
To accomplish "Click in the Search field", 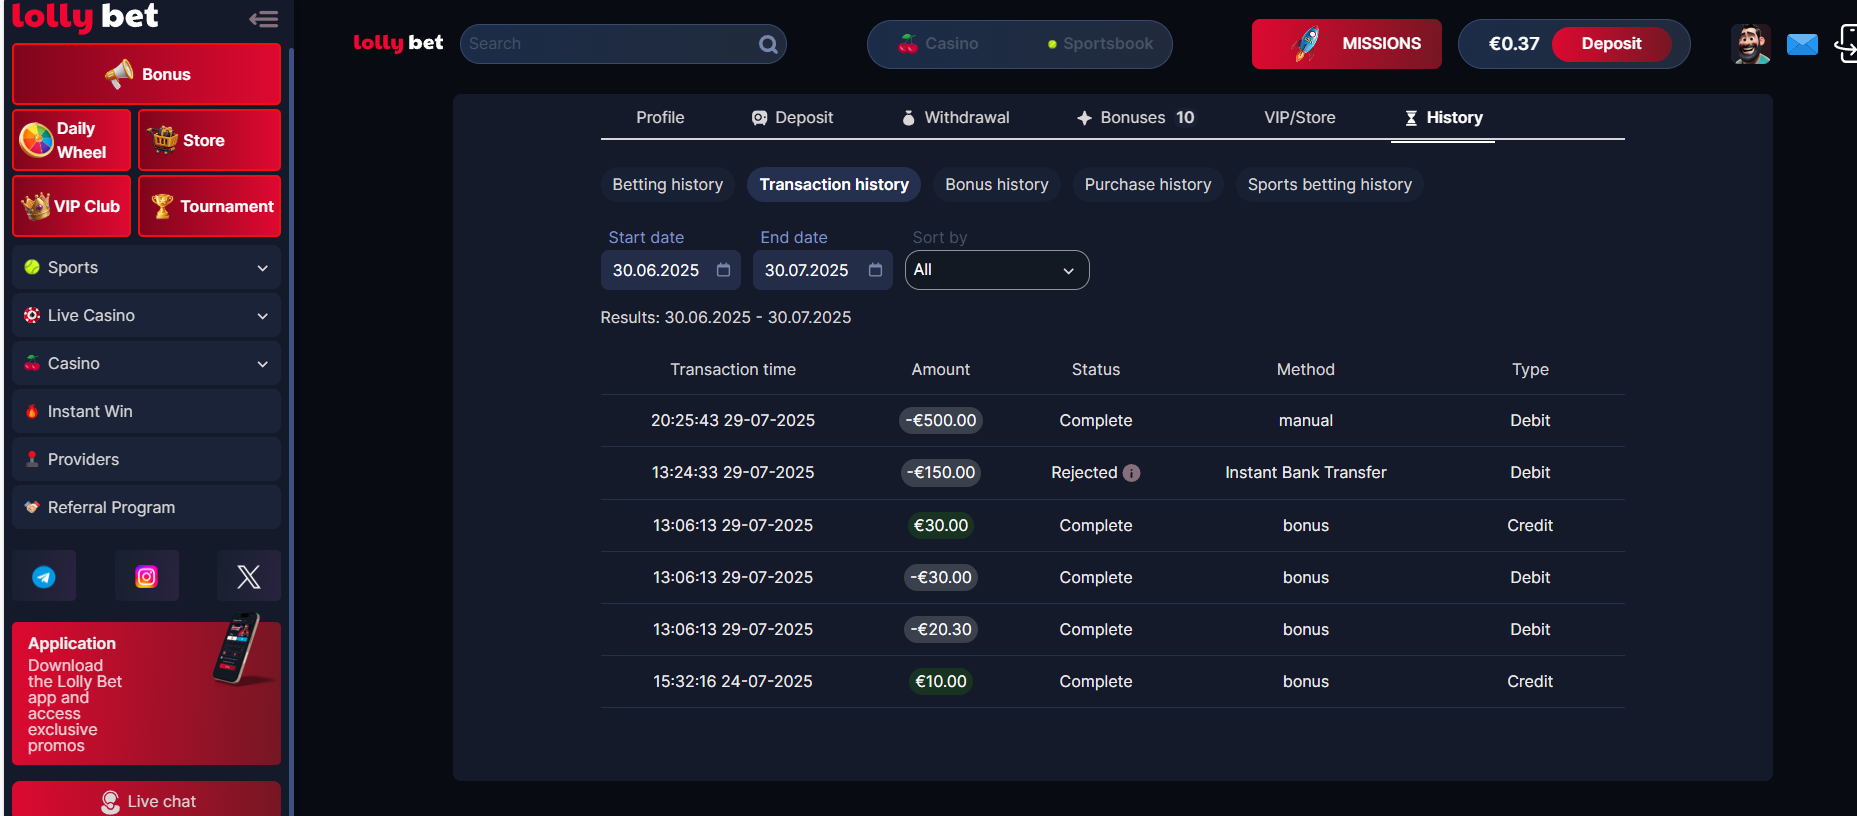I will point(610,44).
